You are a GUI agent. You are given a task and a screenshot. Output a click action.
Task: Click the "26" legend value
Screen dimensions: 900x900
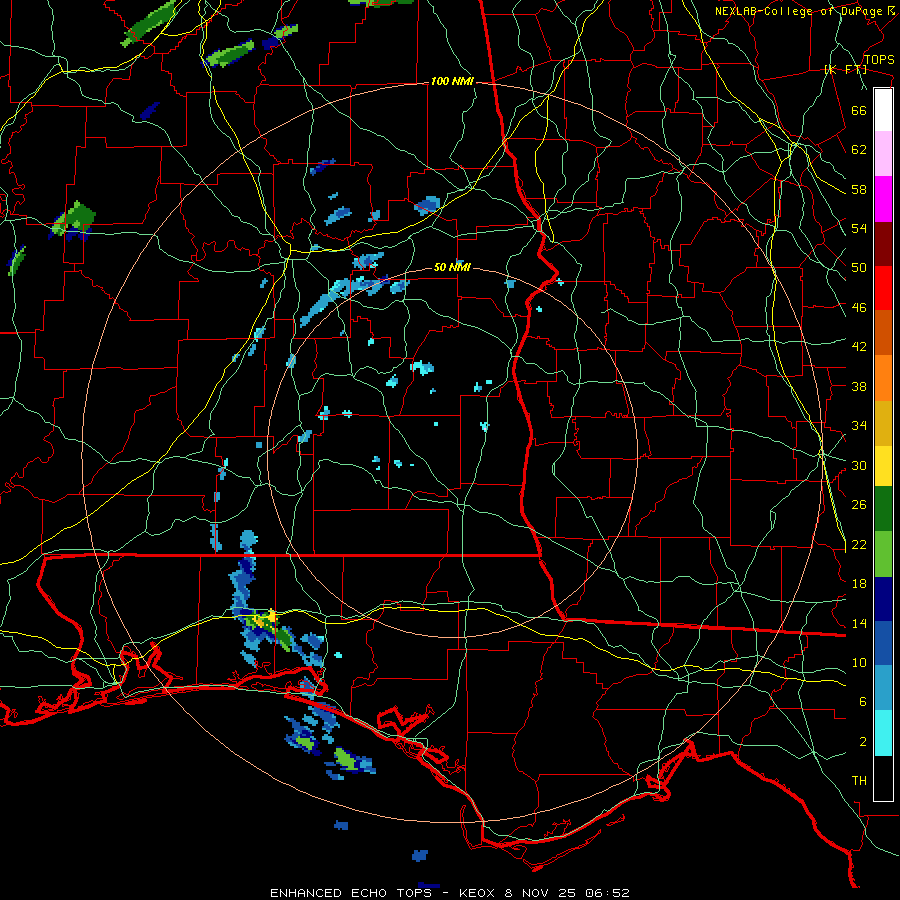click(859, 505)
